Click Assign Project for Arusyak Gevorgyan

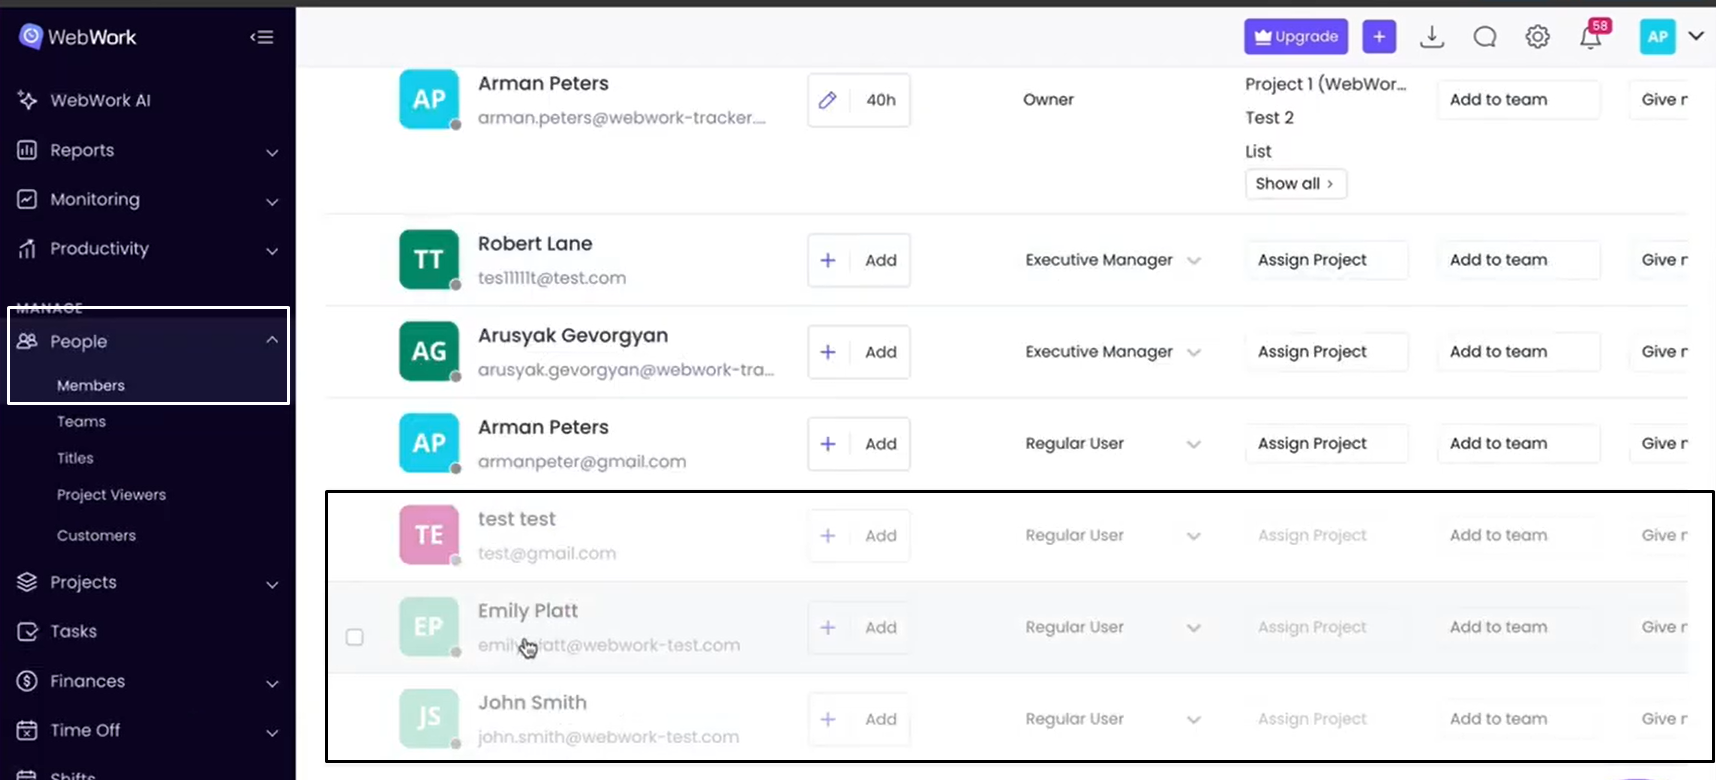(1312, 352)
